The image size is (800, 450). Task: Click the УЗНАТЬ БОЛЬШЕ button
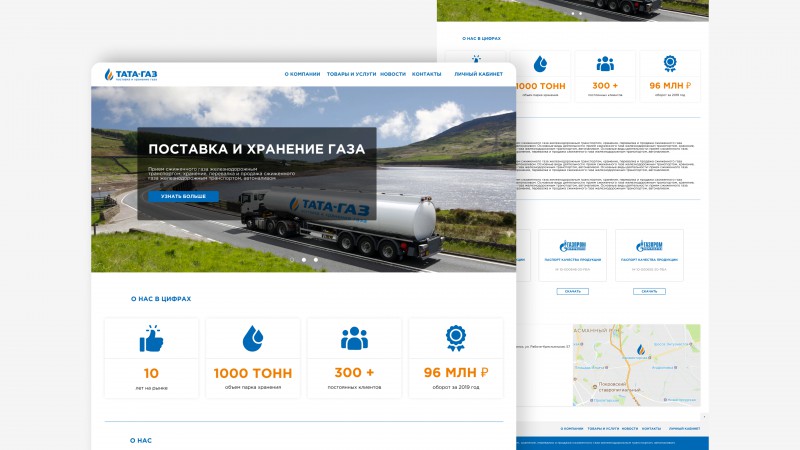(x=183, y=196)
